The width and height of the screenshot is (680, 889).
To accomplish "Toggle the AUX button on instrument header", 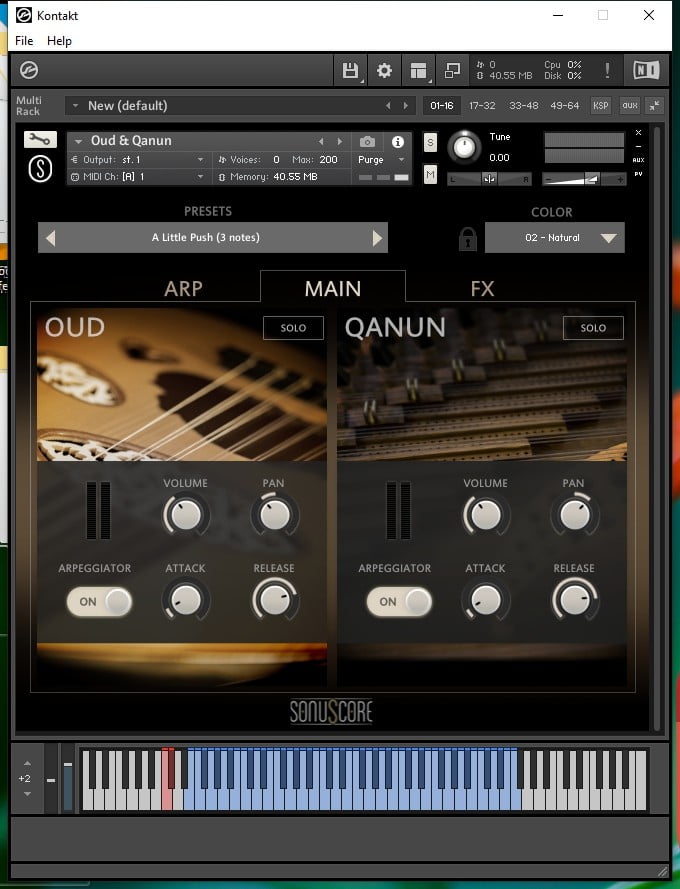I will [639, 160].
